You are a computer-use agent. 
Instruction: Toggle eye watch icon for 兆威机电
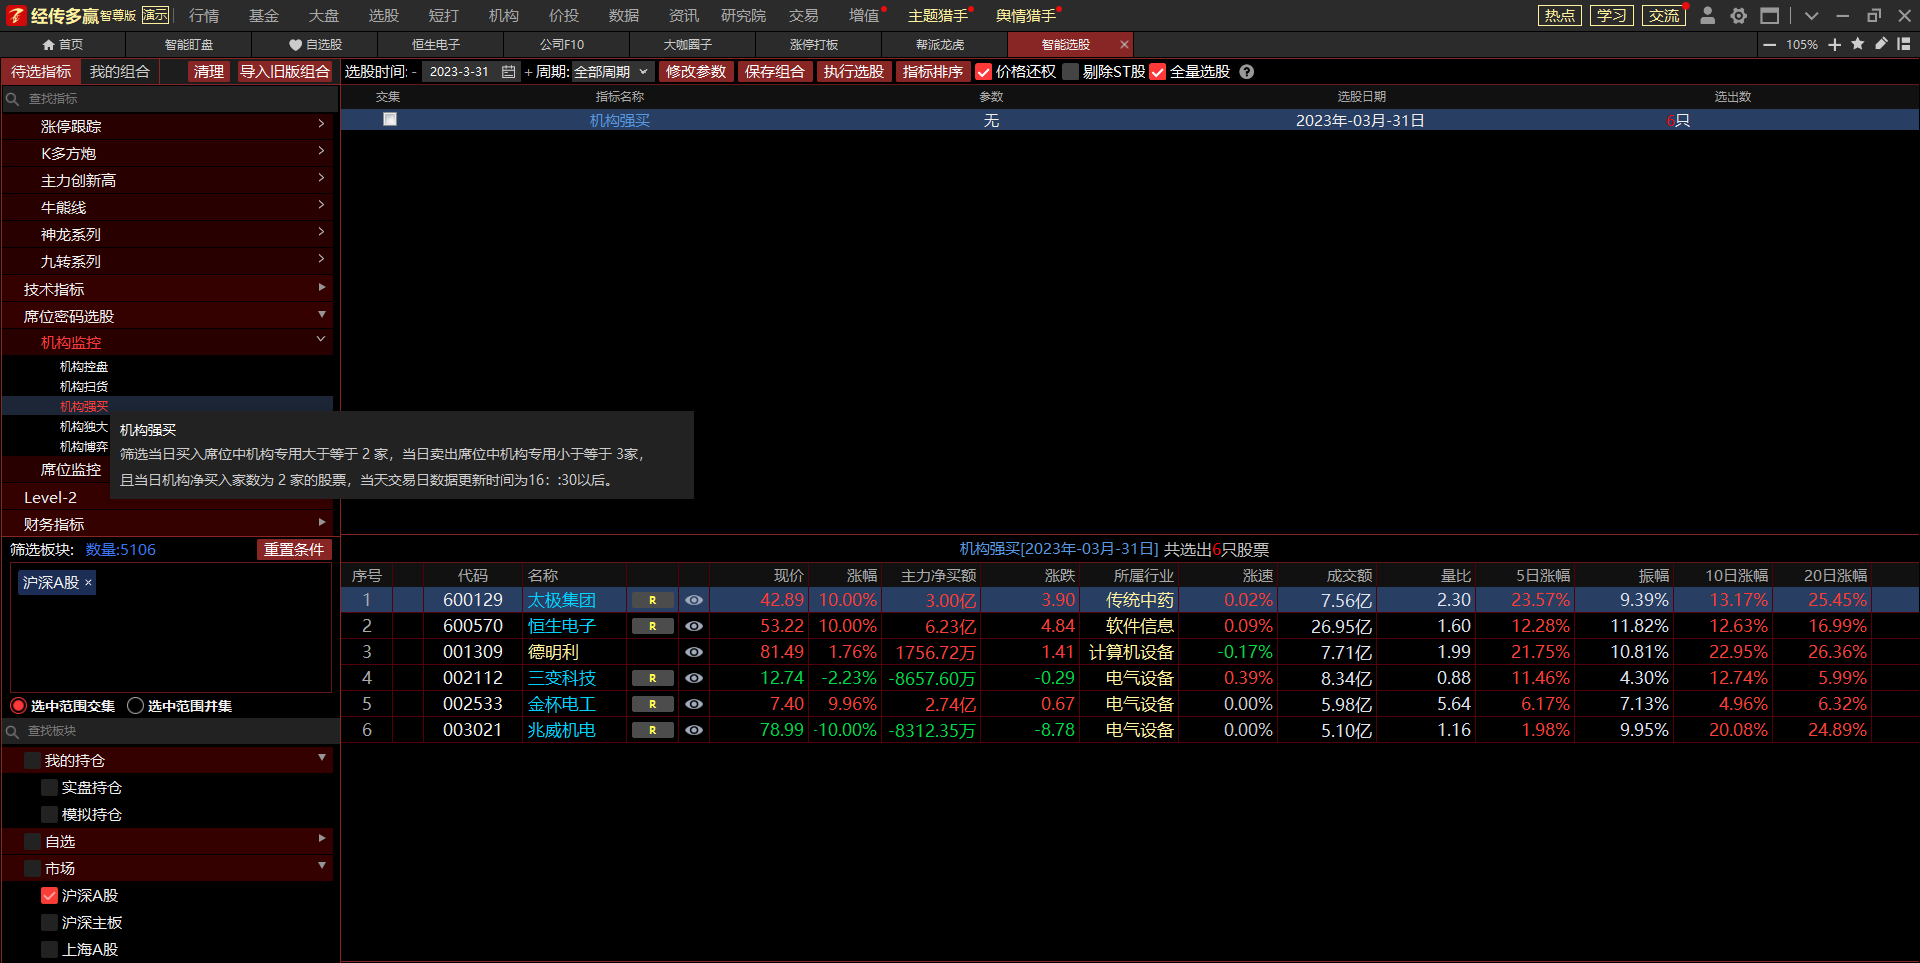click(694, 730)
